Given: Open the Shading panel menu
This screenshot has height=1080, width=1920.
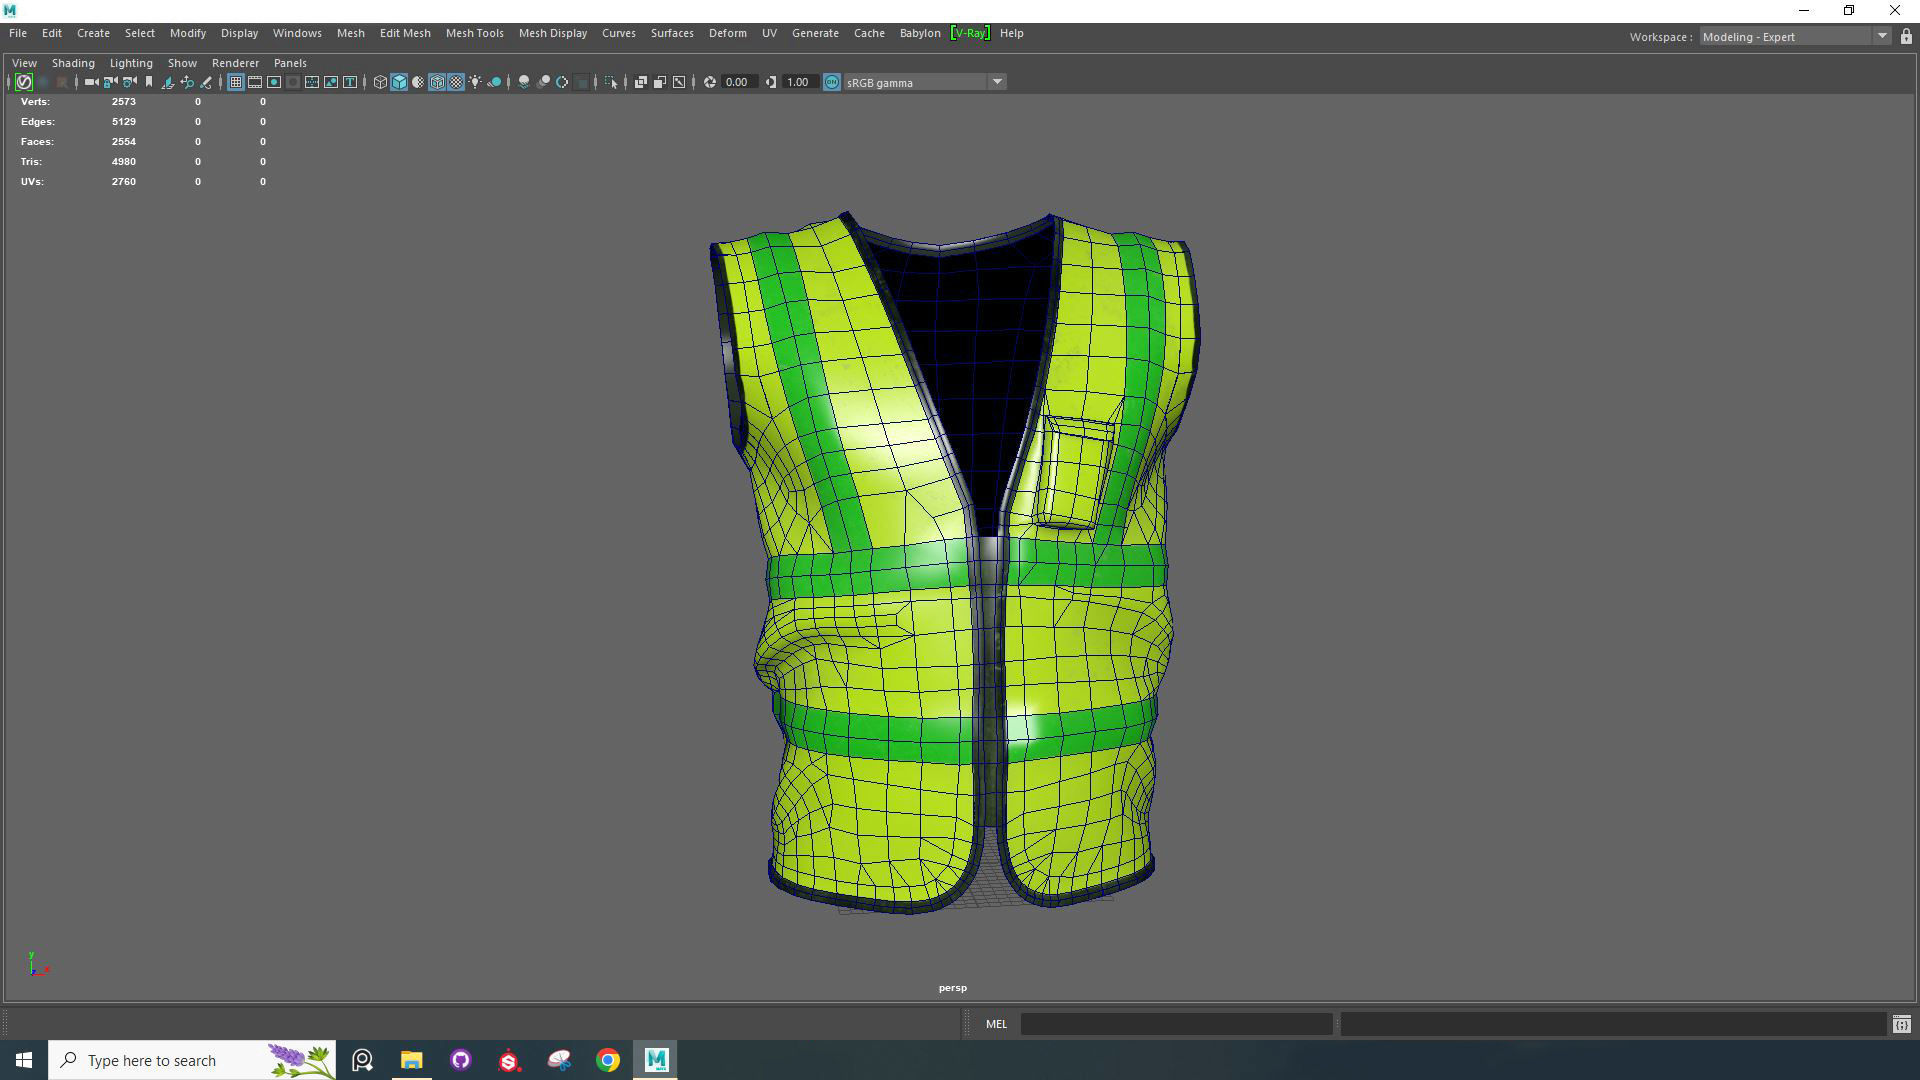Looking at the screenshot, I should coord(73,63).
